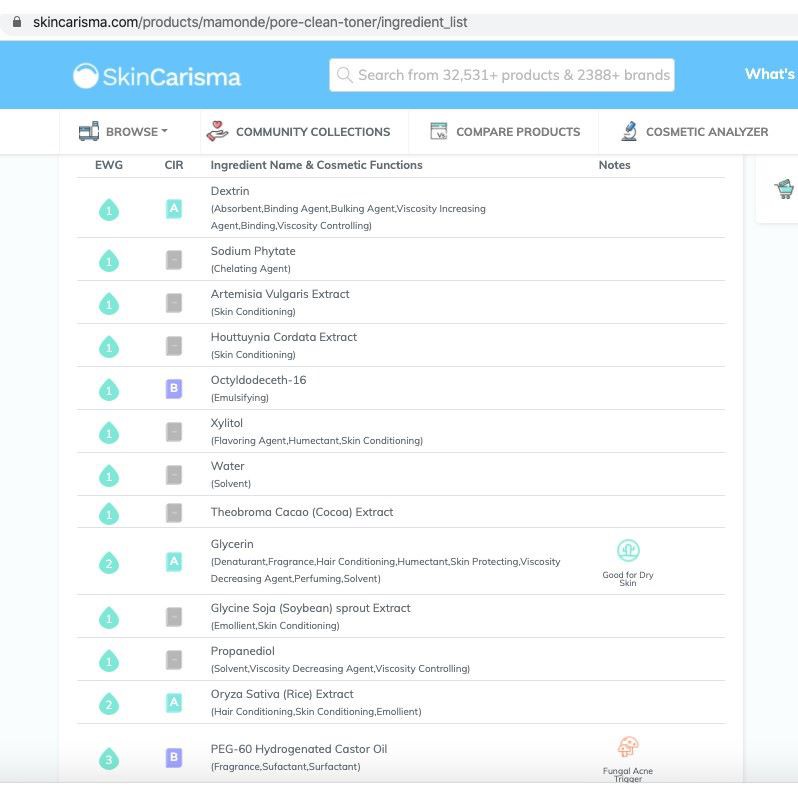The width and height of the screenshot is (798, 798).
Task: Go to Compare Products
Action: click(505, 132)
